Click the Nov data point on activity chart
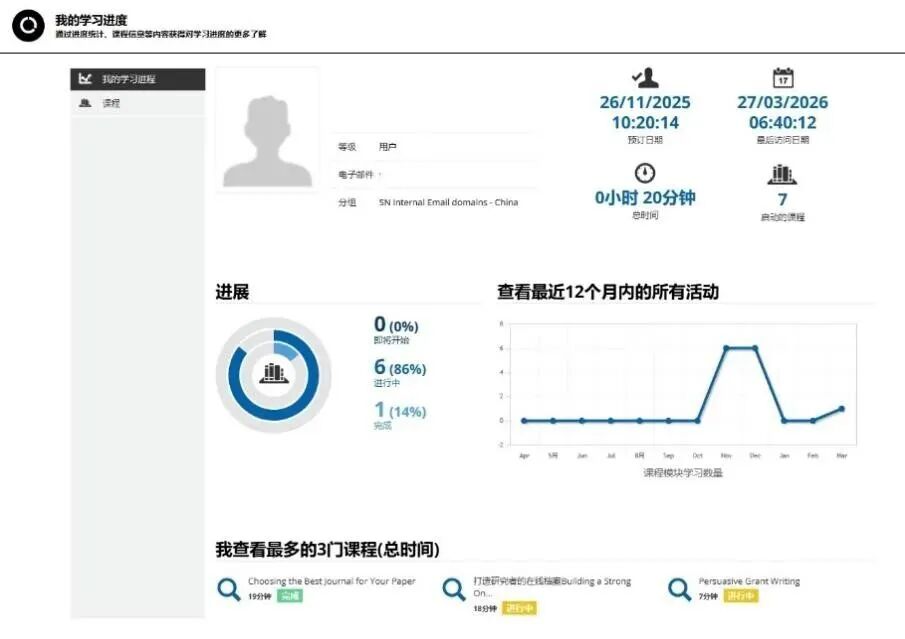Screen dimensions: 905x639 pos(726,348)
